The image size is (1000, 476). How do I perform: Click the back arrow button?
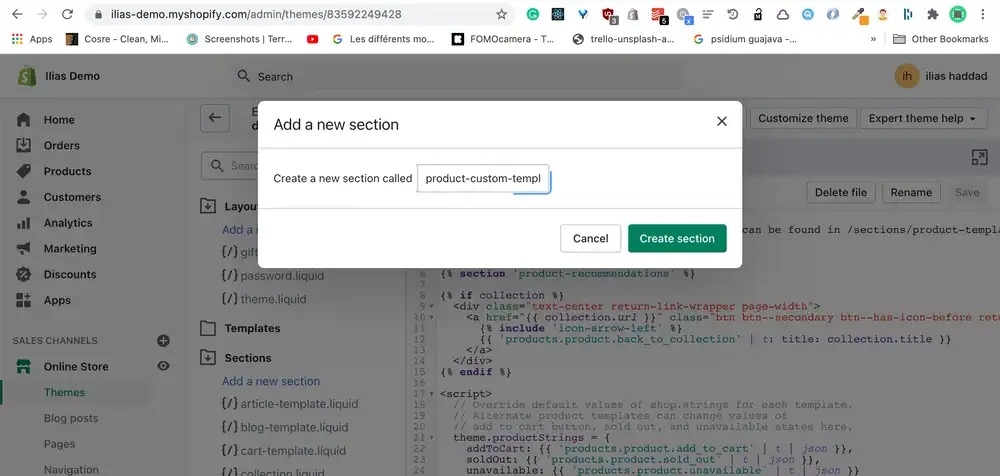(x=214, y=118)
